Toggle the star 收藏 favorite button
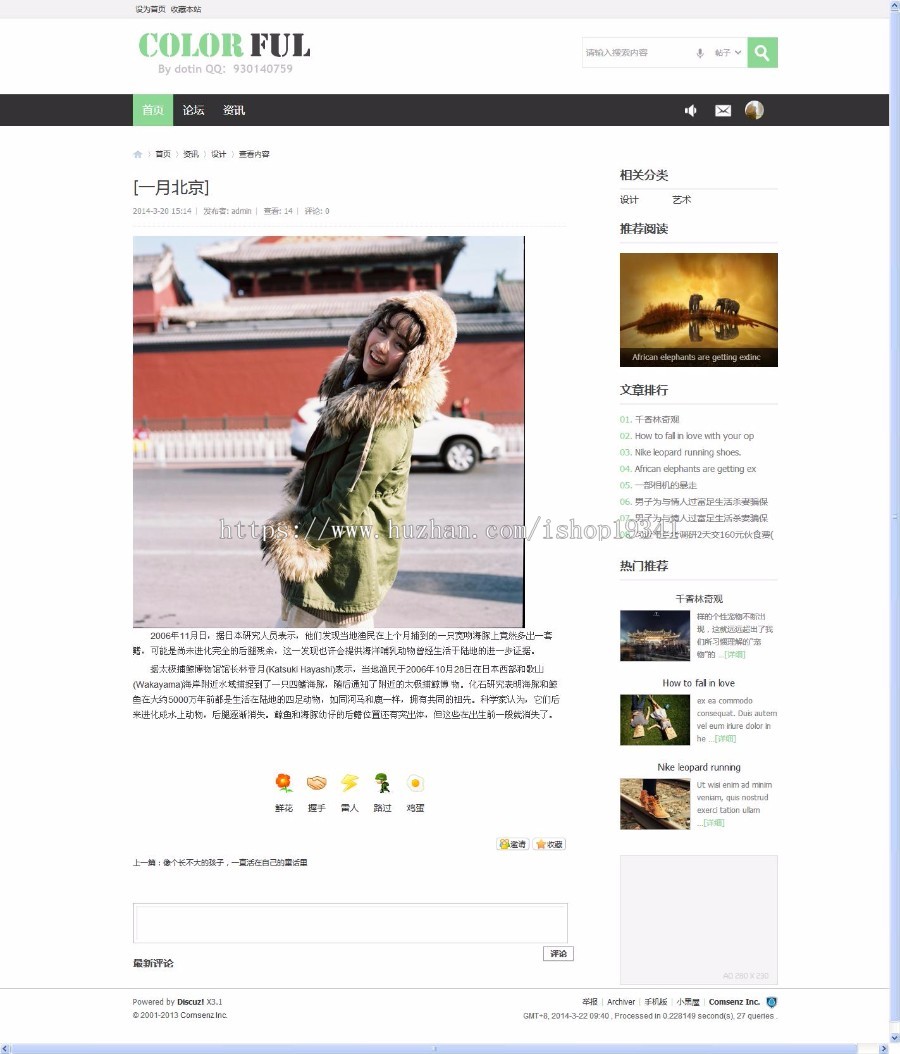900x1054 pixels. point(548,843)
